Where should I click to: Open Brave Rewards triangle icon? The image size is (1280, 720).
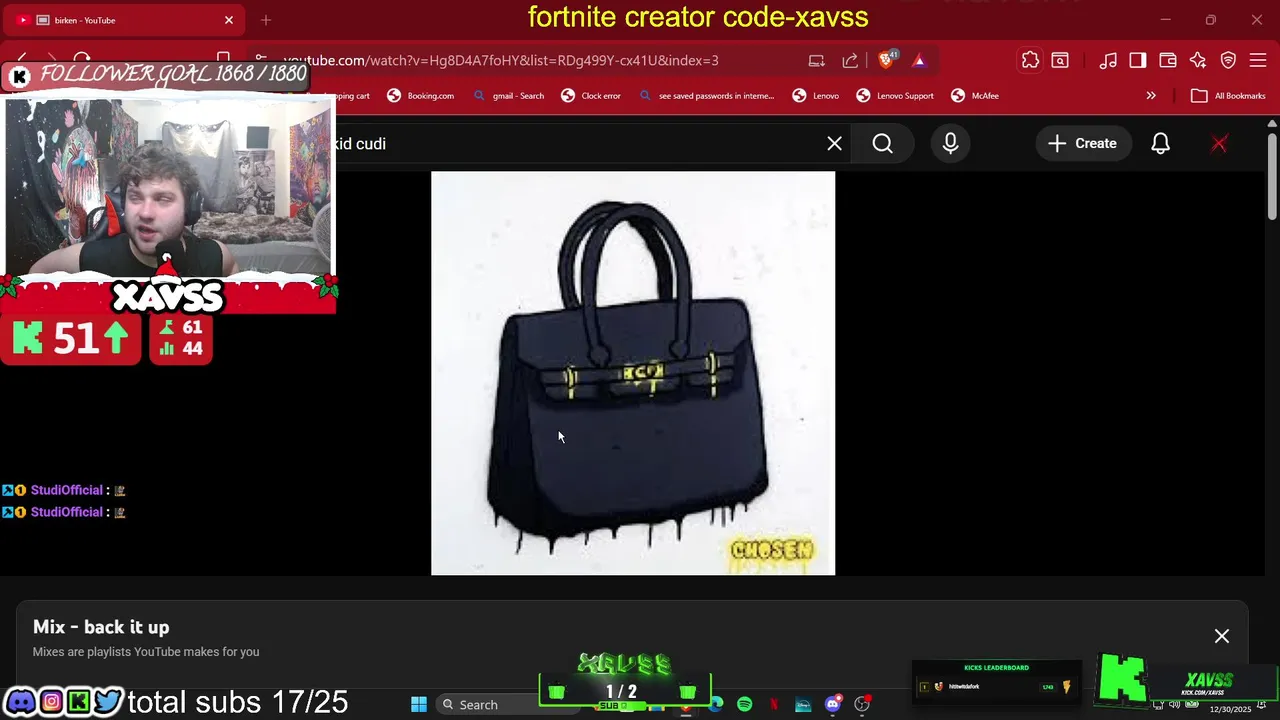point(919,60)
